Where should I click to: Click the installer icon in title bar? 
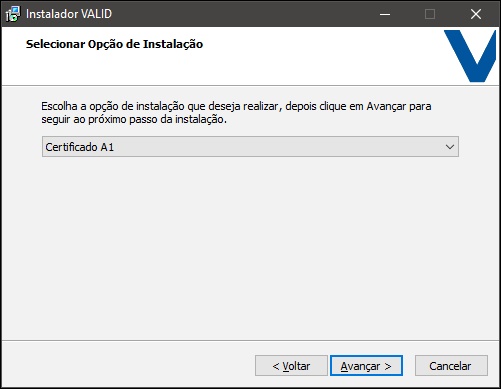tap(13, 14)
